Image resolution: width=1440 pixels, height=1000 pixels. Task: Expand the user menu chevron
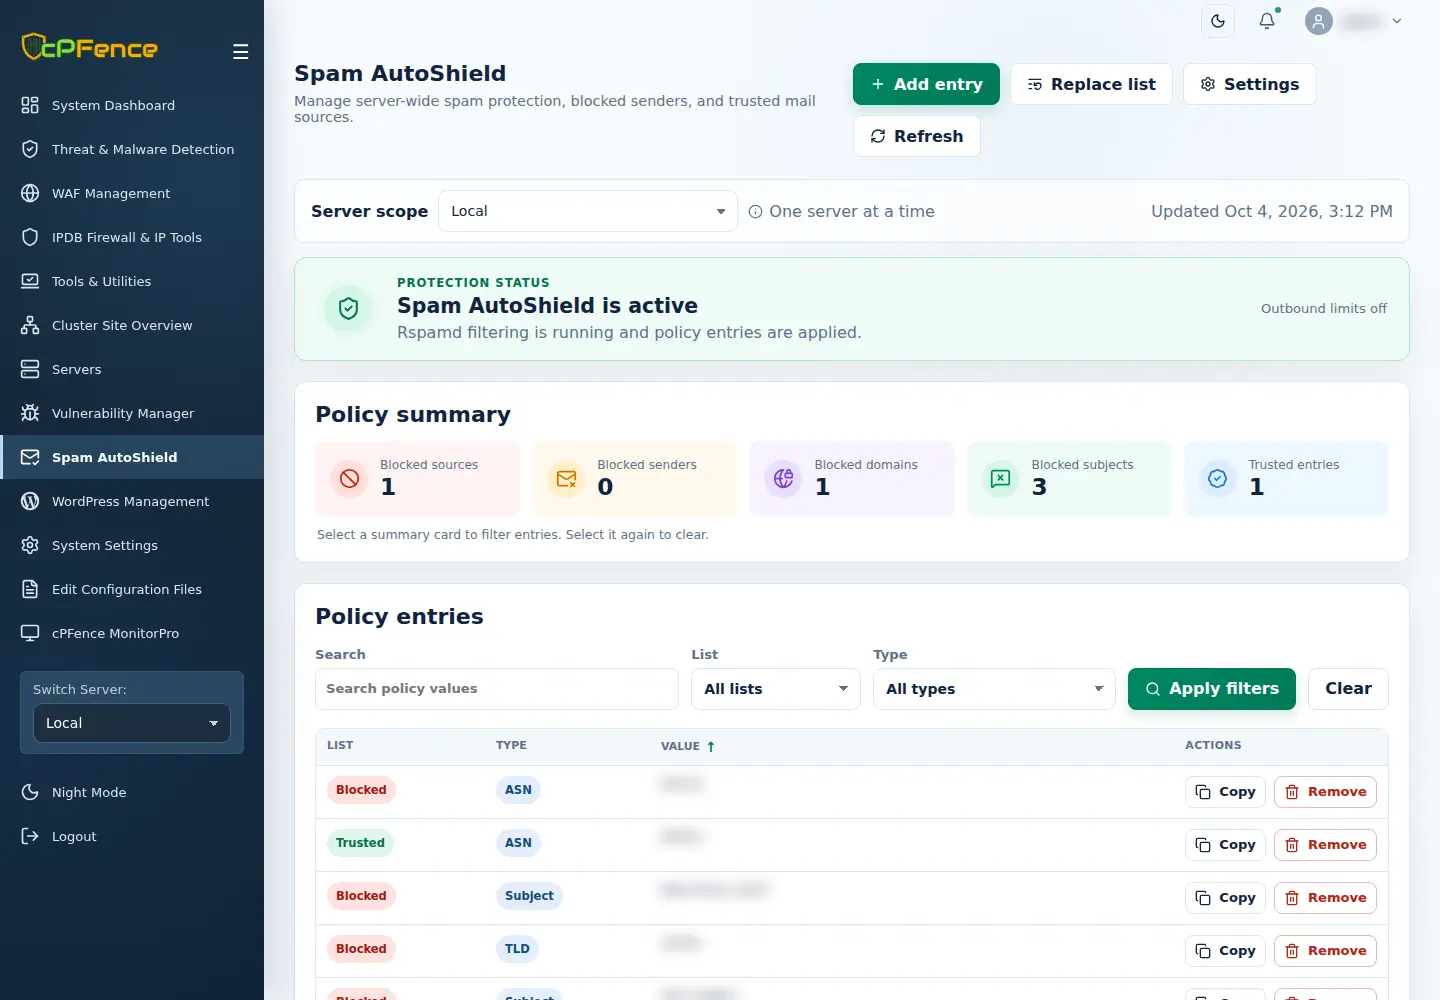click(x=1397, y=21)
